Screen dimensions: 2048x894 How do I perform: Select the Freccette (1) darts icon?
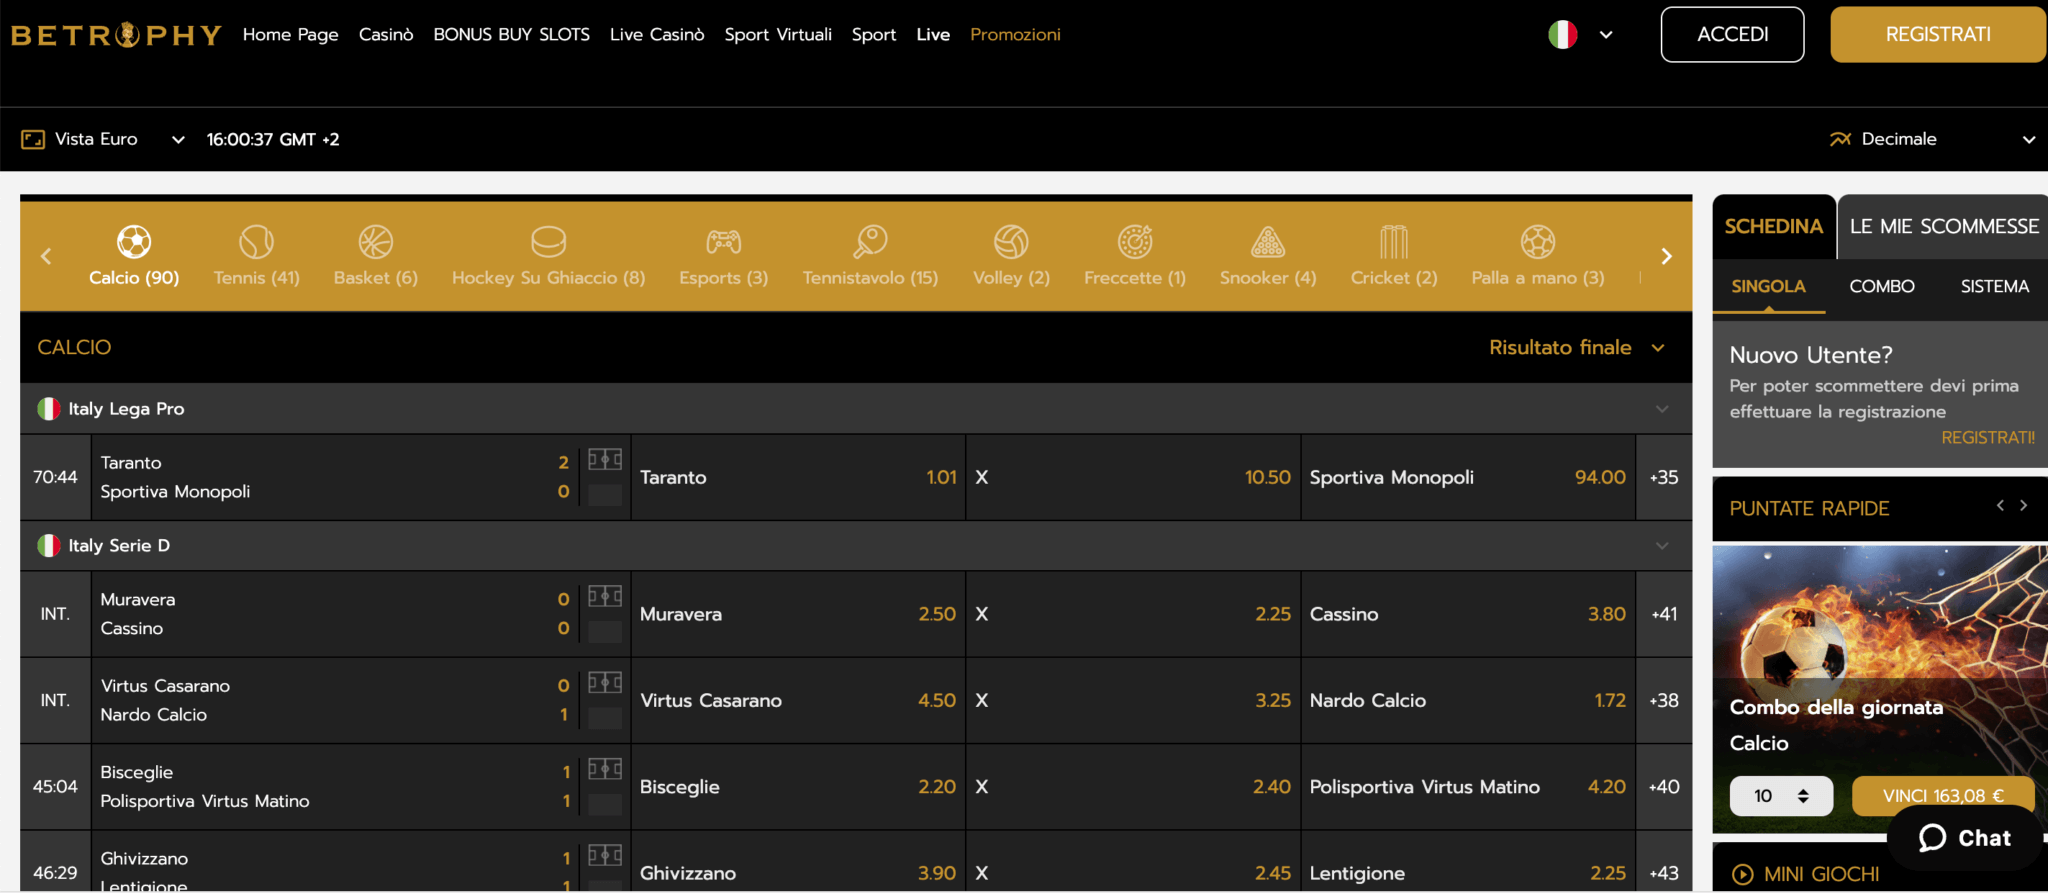click(1135, 241)
